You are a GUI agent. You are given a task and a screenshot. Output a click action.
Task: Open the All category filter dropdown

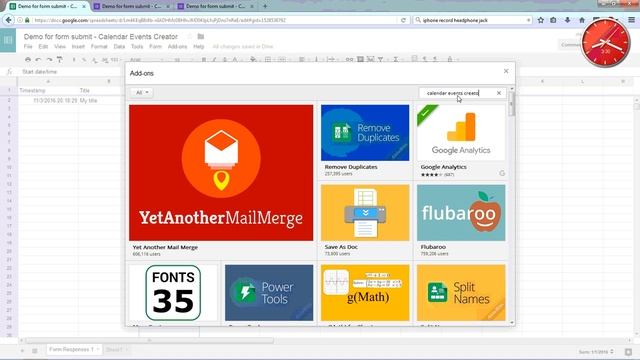142,93
